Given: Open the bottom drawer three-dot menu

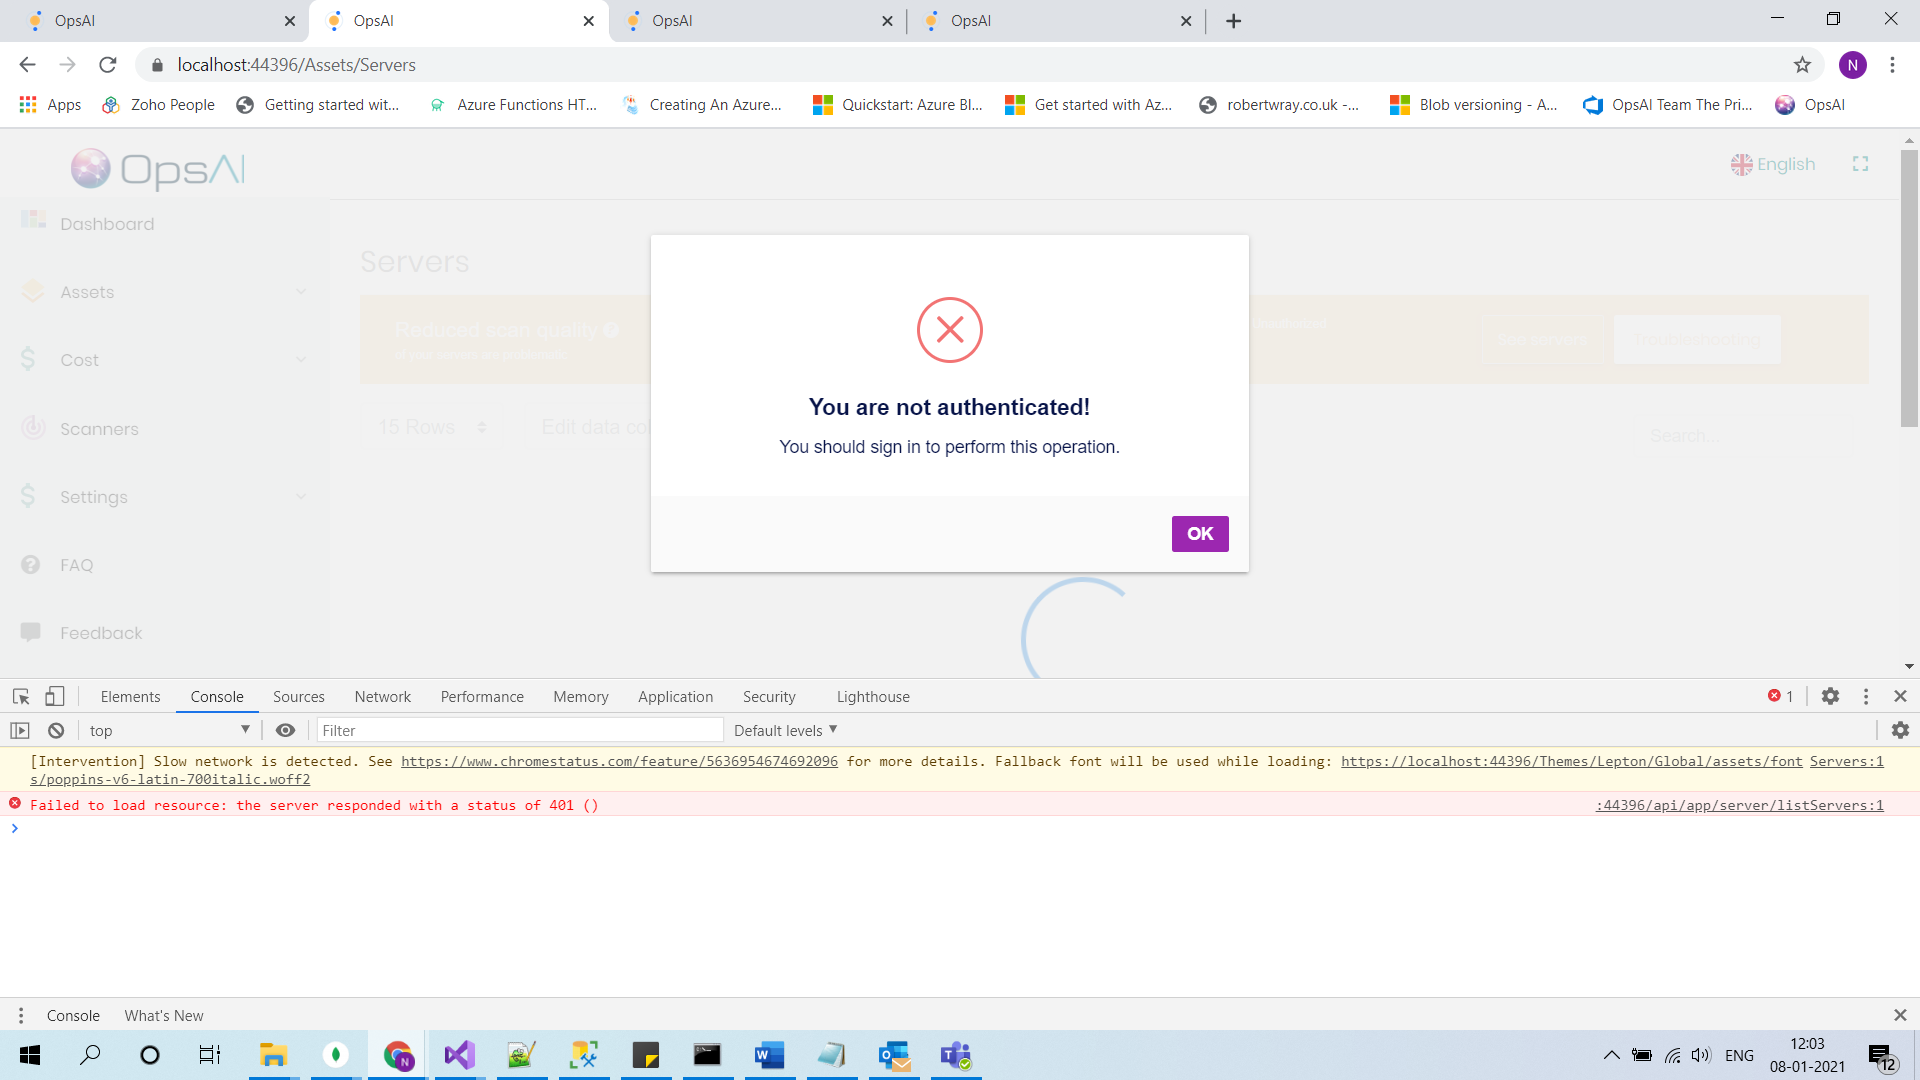Looking at the screenshot, I should tap(20, 1016).
